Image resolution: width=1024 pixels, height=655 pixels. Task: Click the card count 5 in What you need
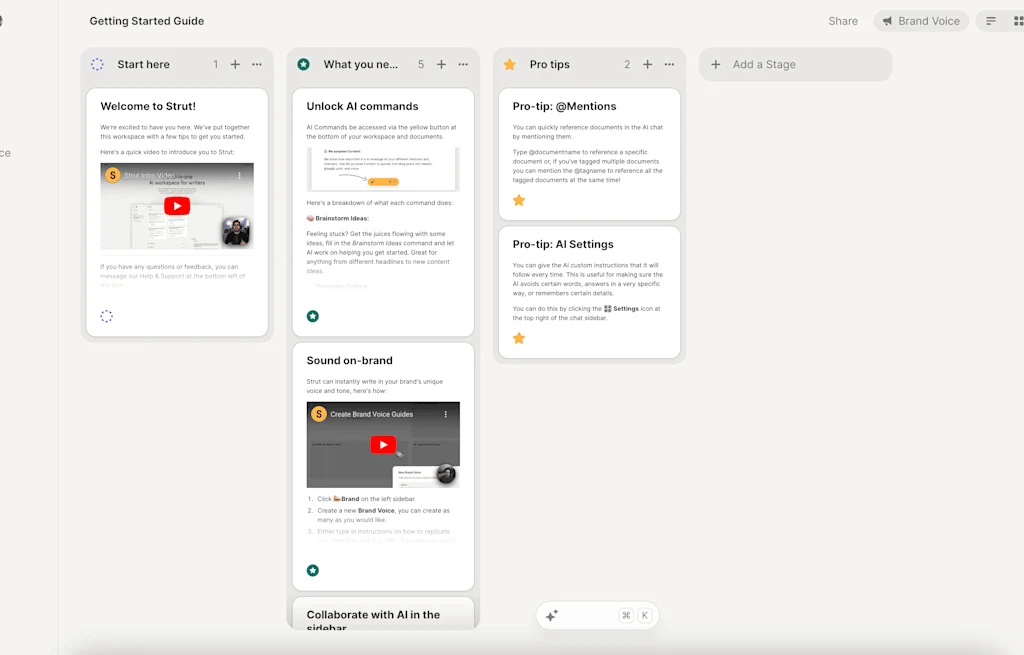(421, 64)
